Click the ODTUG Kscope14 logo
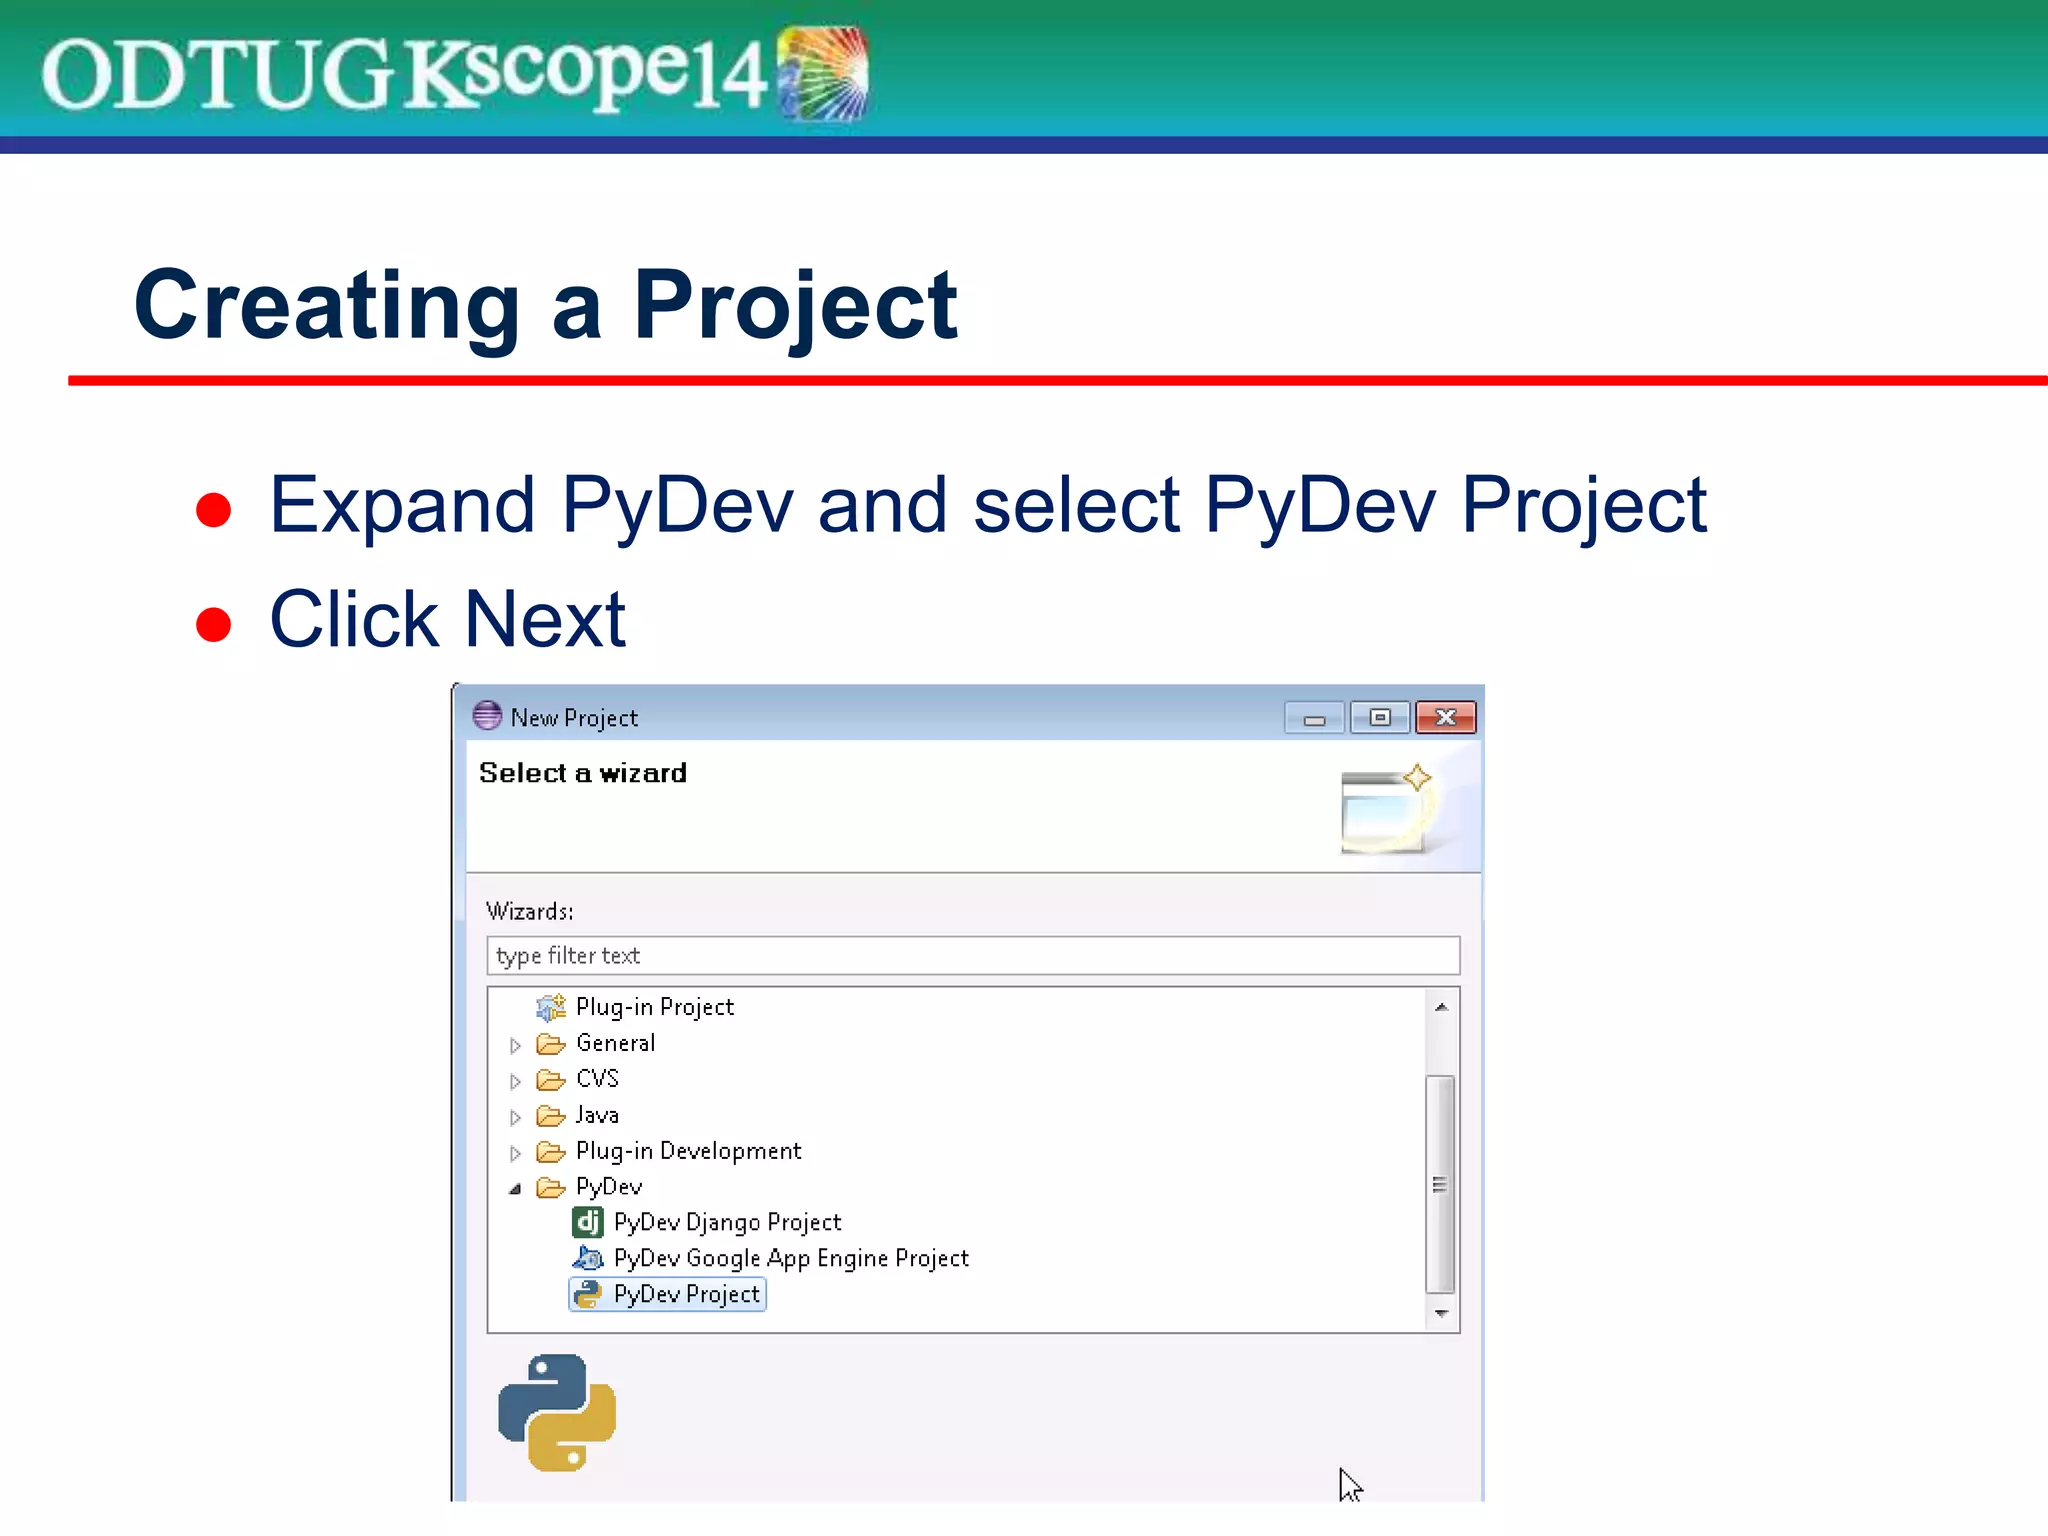This screenshot has width=2048, height=1536. [x=455, y=73]
